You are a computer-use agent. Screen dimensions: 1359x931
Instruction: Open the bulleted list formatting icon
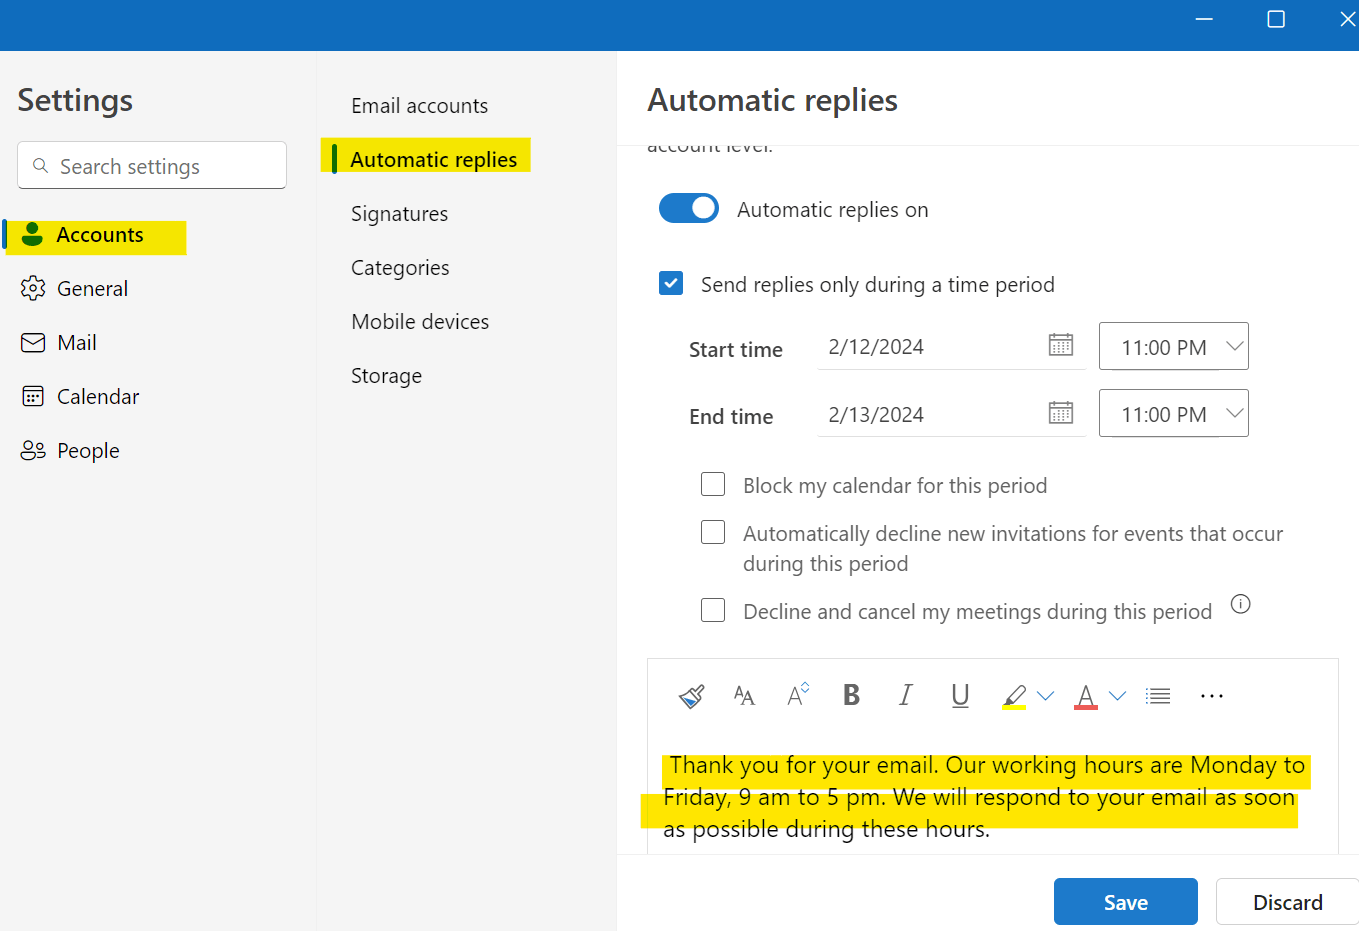[x=1158, y=695]
